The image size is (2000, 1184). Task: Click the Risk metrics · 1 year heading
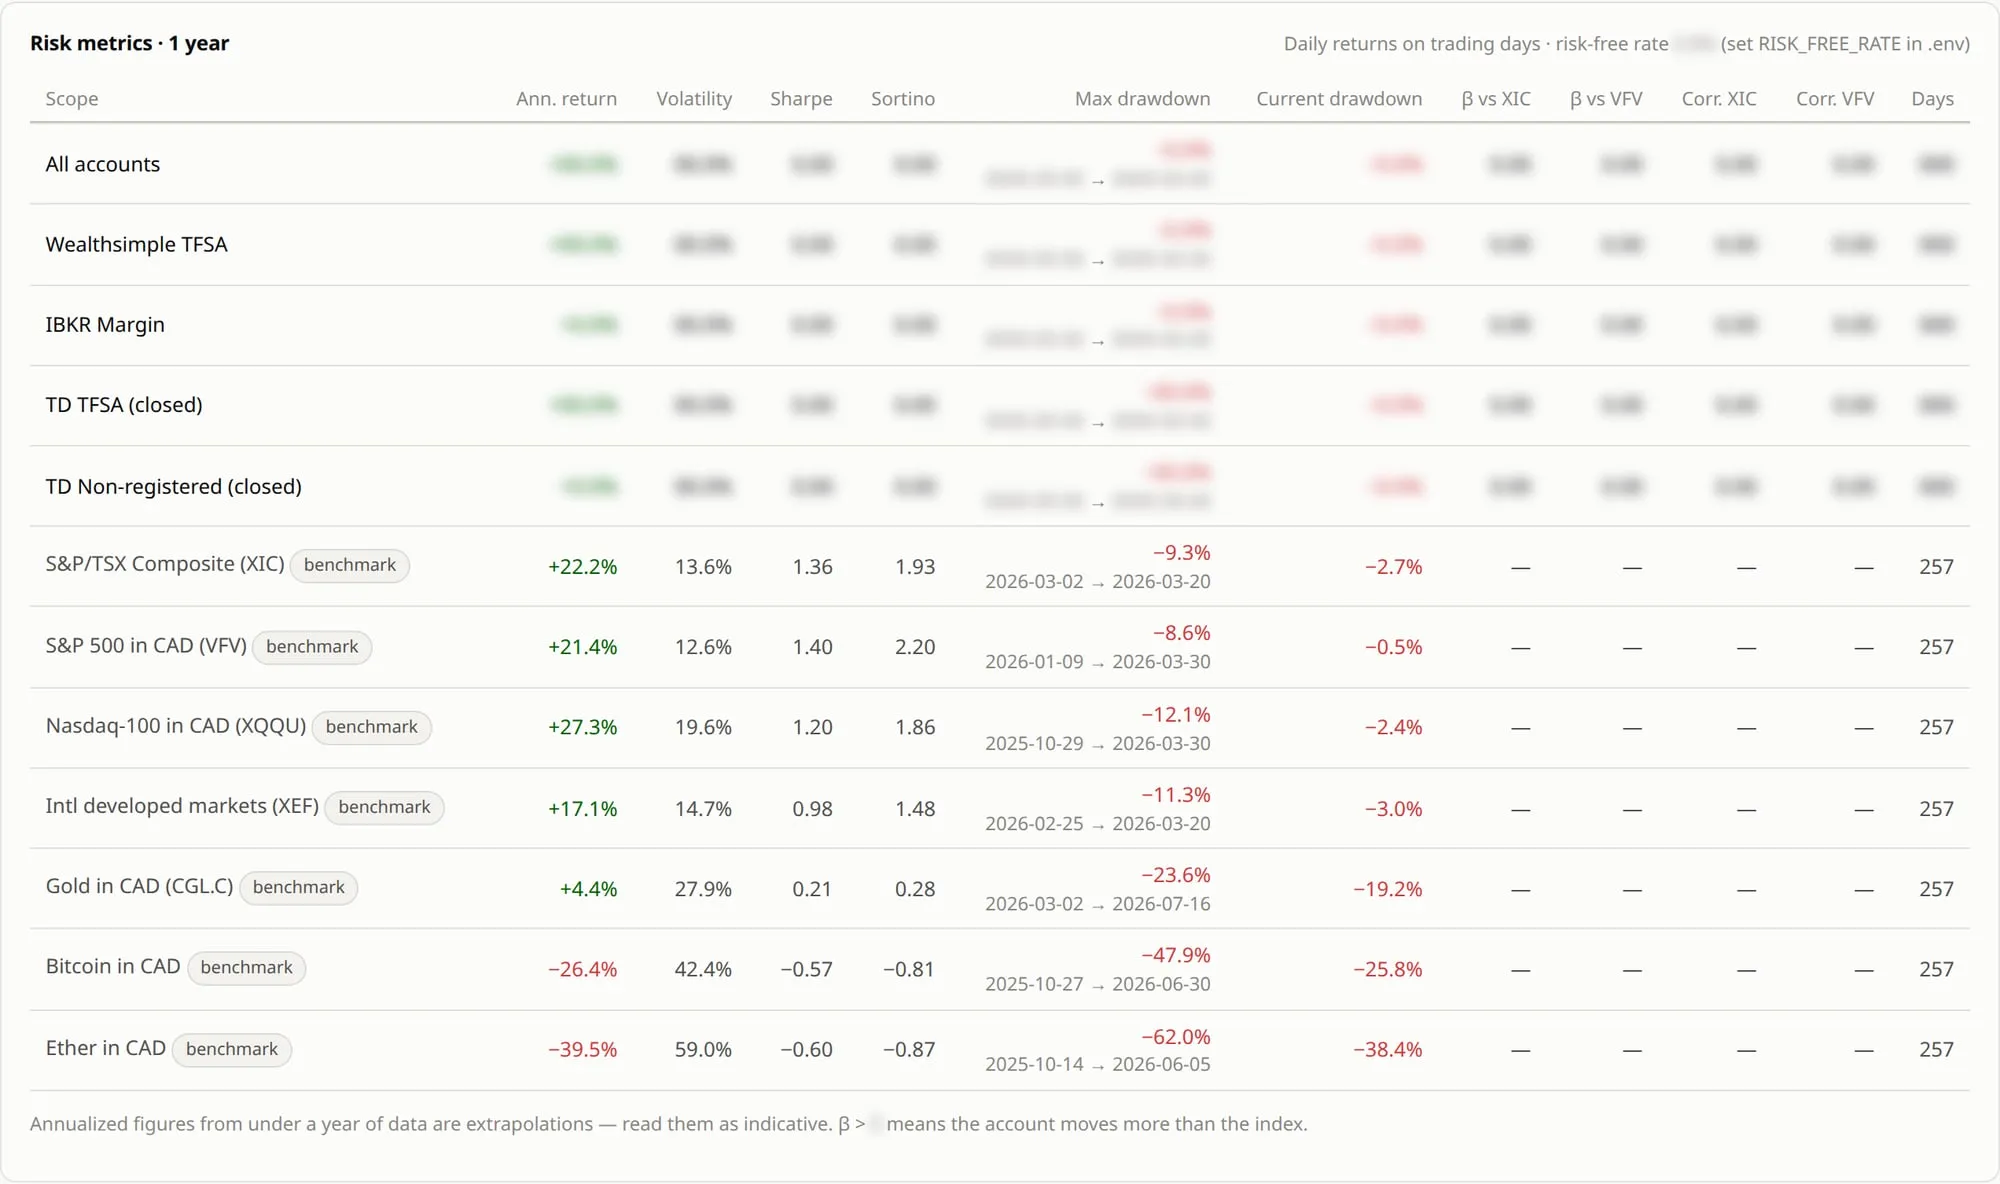click(x=130, y=43)
